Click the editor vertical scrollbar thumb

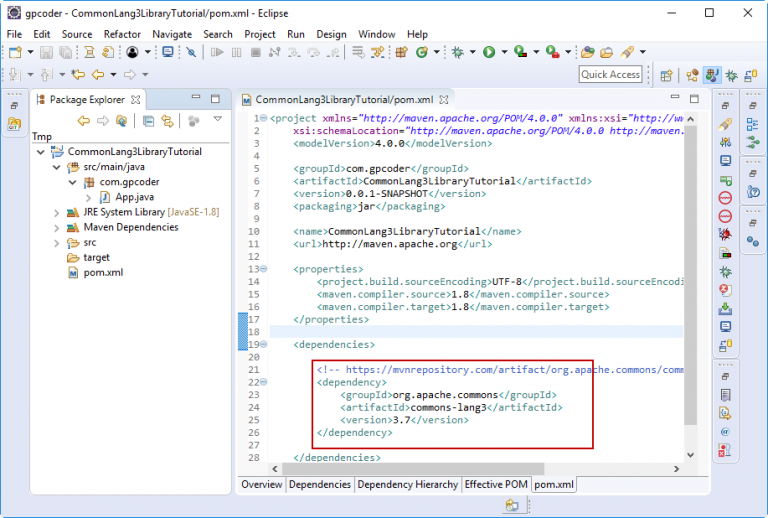tap(691, 275)
